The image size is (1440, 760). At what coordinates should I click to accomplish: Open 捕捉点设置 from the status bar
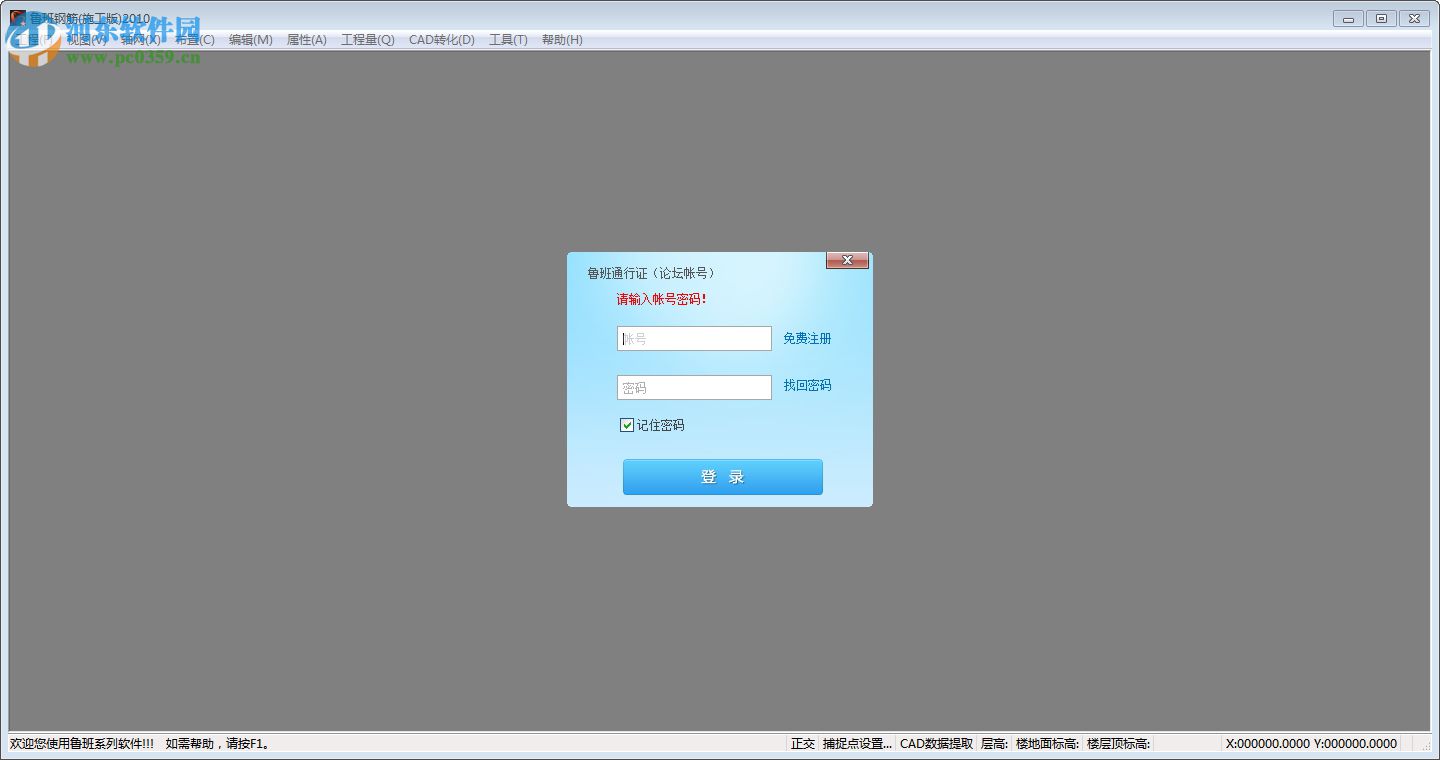[856, 744]
